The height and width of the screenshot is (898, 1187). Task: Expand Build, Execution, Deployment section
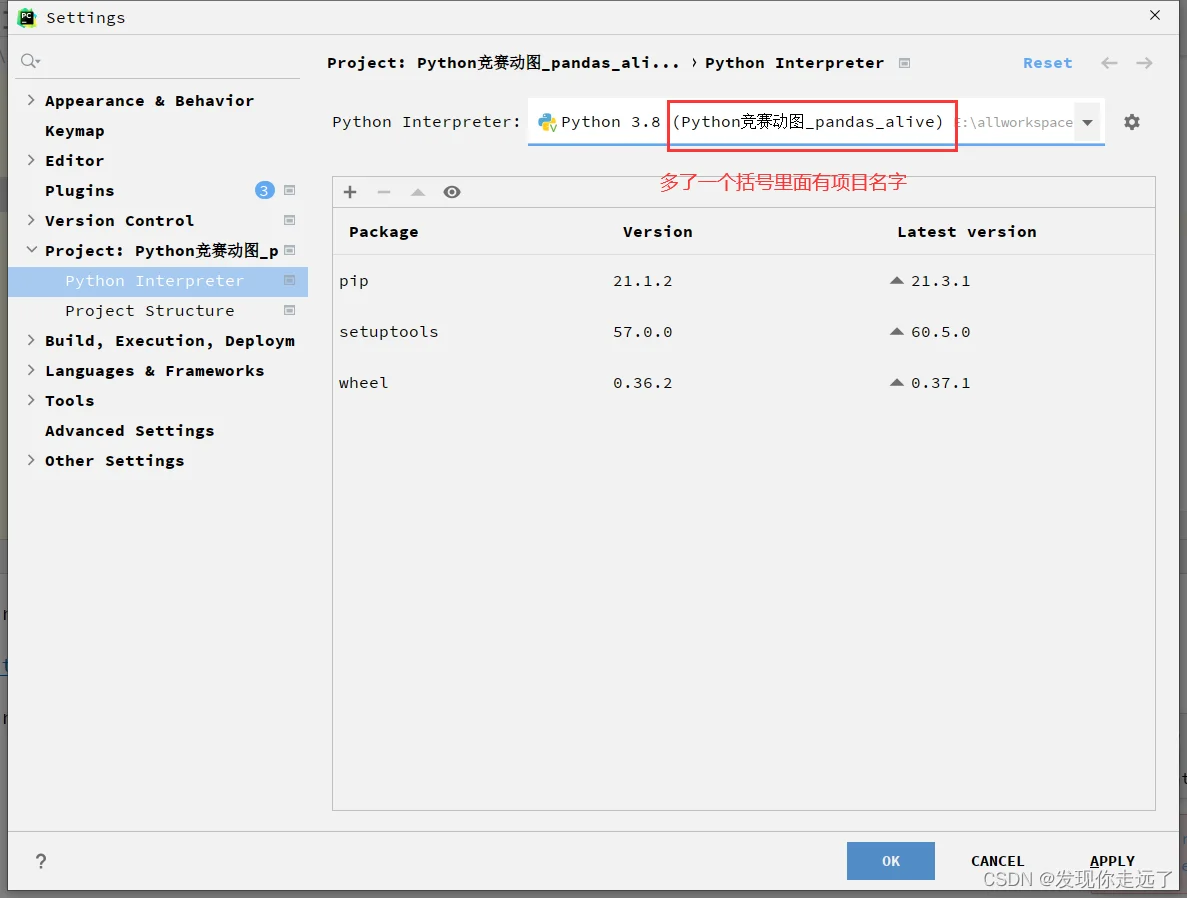pyautogui.click(x=31, y=340)
